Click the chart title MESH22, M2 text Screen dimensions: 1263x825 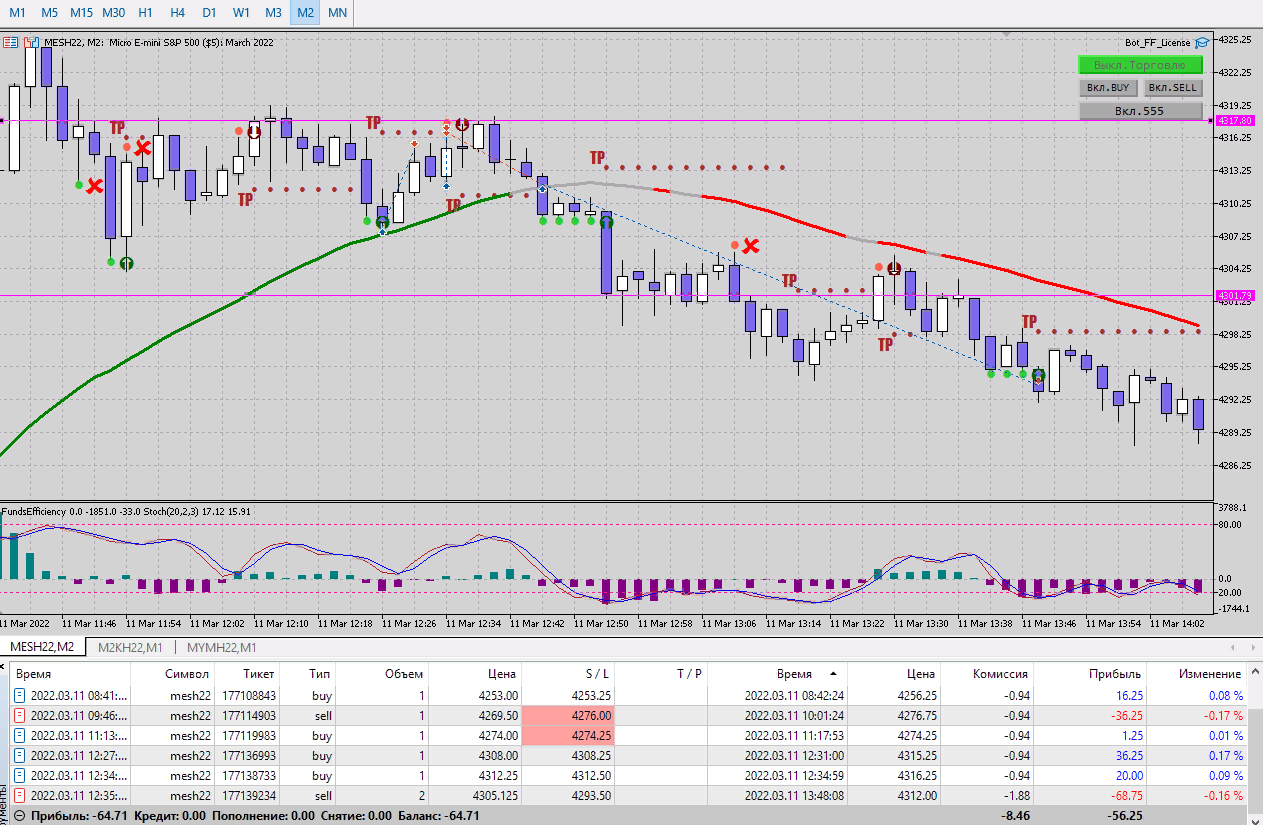73,42
